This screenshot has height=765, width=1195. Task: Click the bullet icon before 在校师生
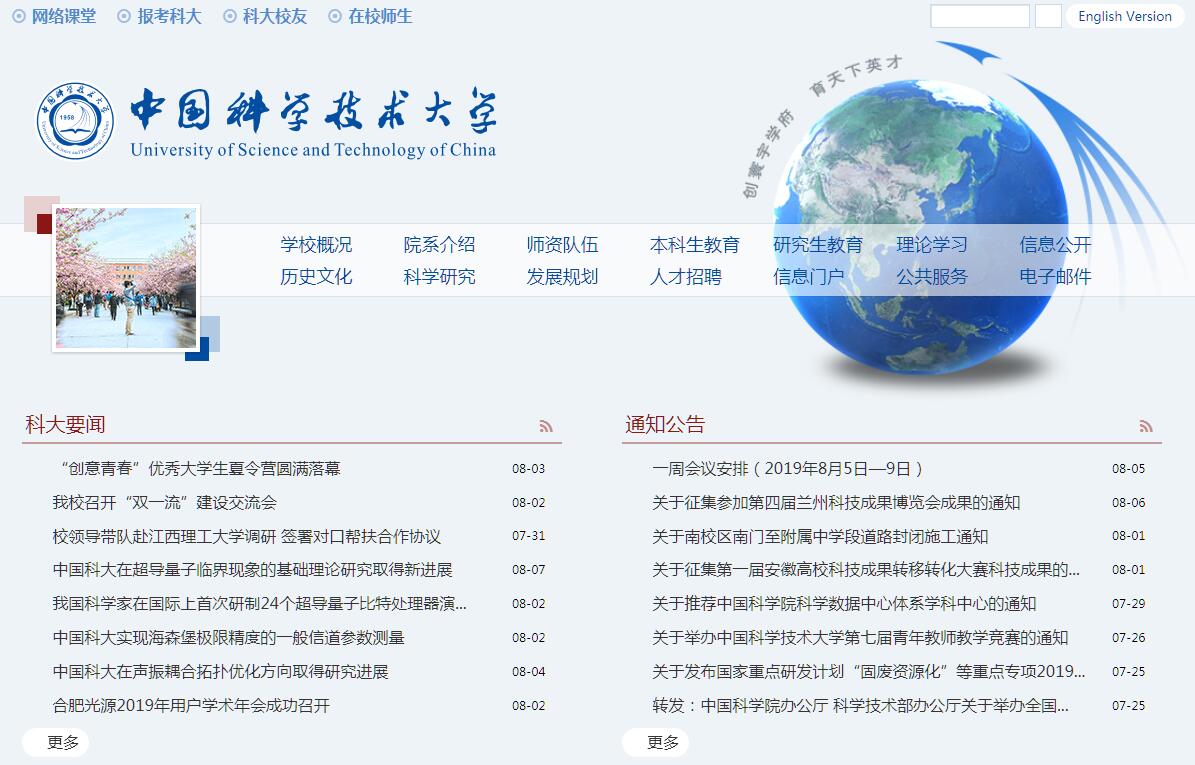point(335,16)
